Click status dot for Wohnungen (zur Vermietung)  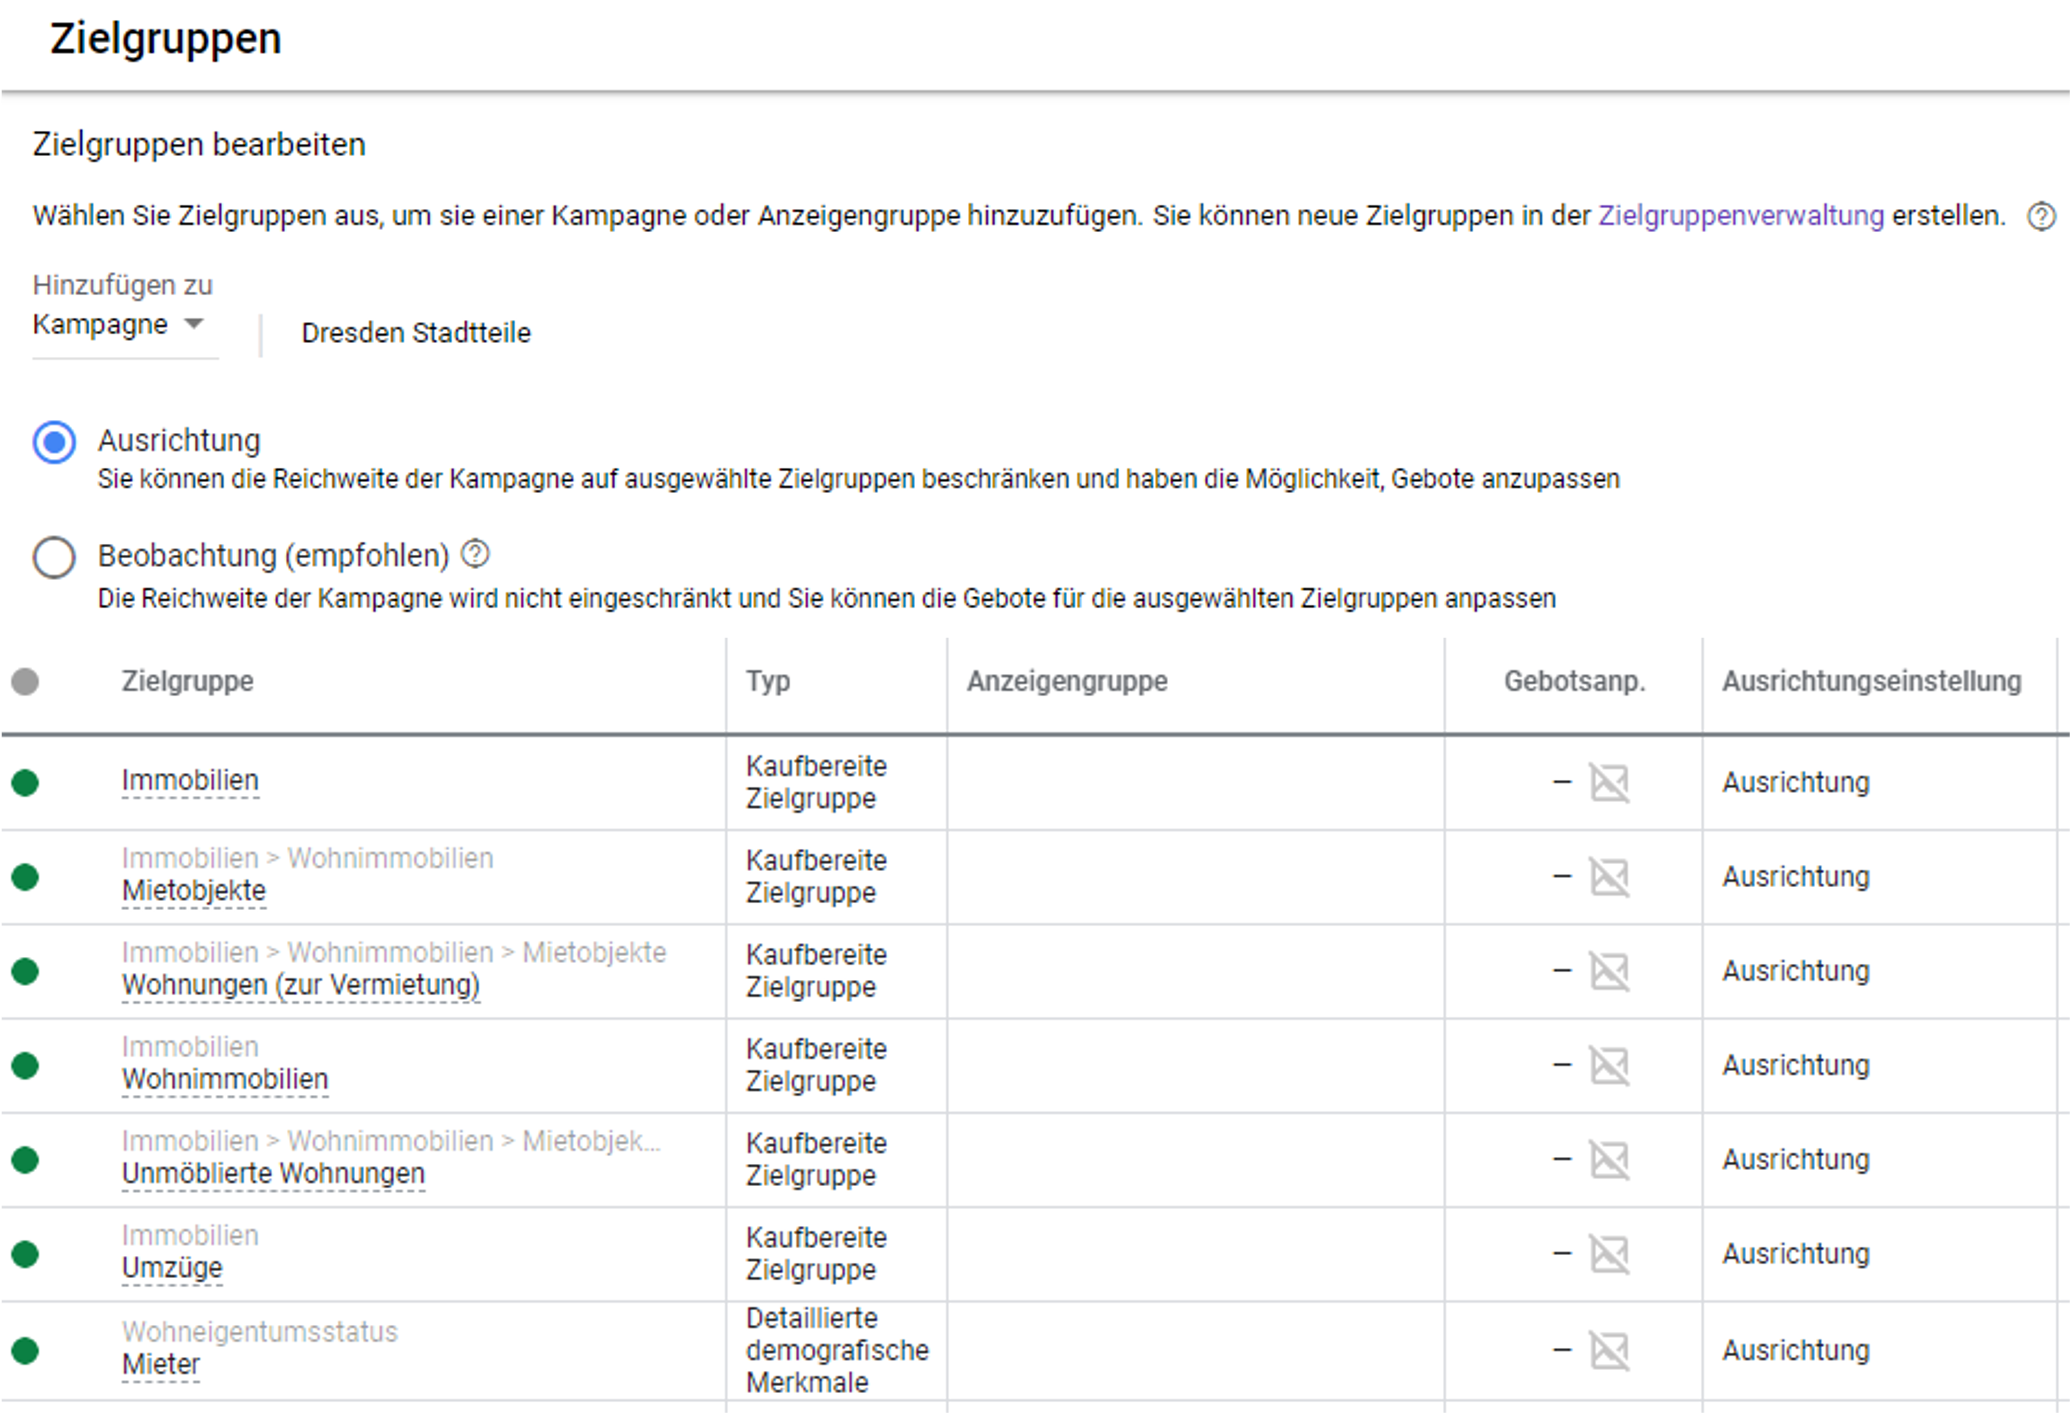[x=25, y=971]
